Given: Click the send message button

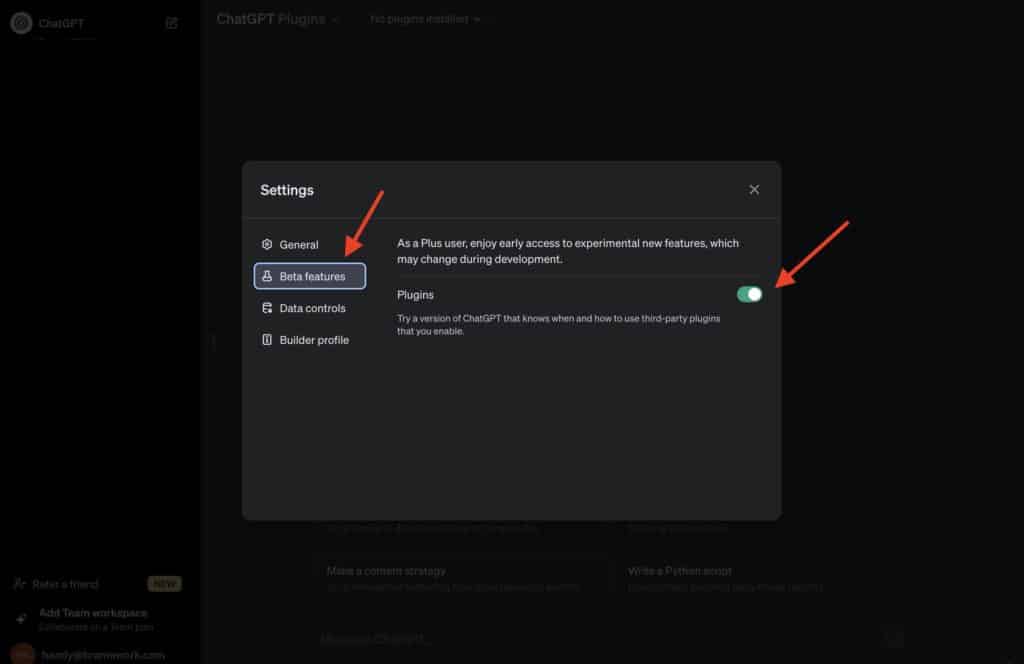Looking at the screenshot, I should pos(894,638).
